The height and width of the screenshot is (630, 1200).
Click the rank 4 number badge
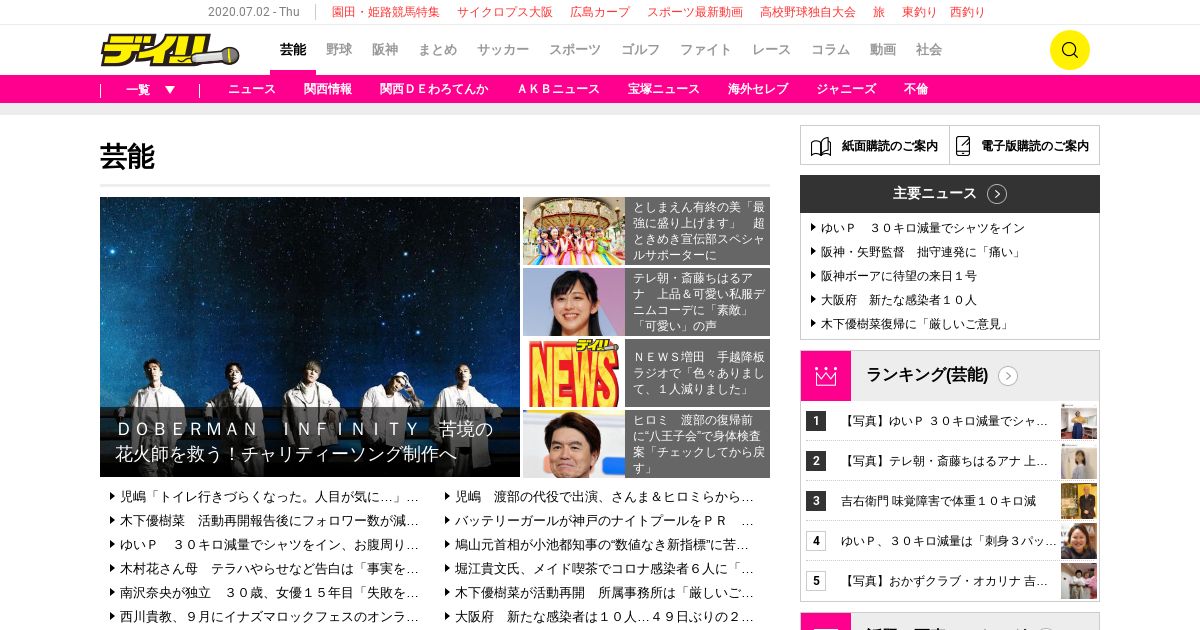coord(816,541)
